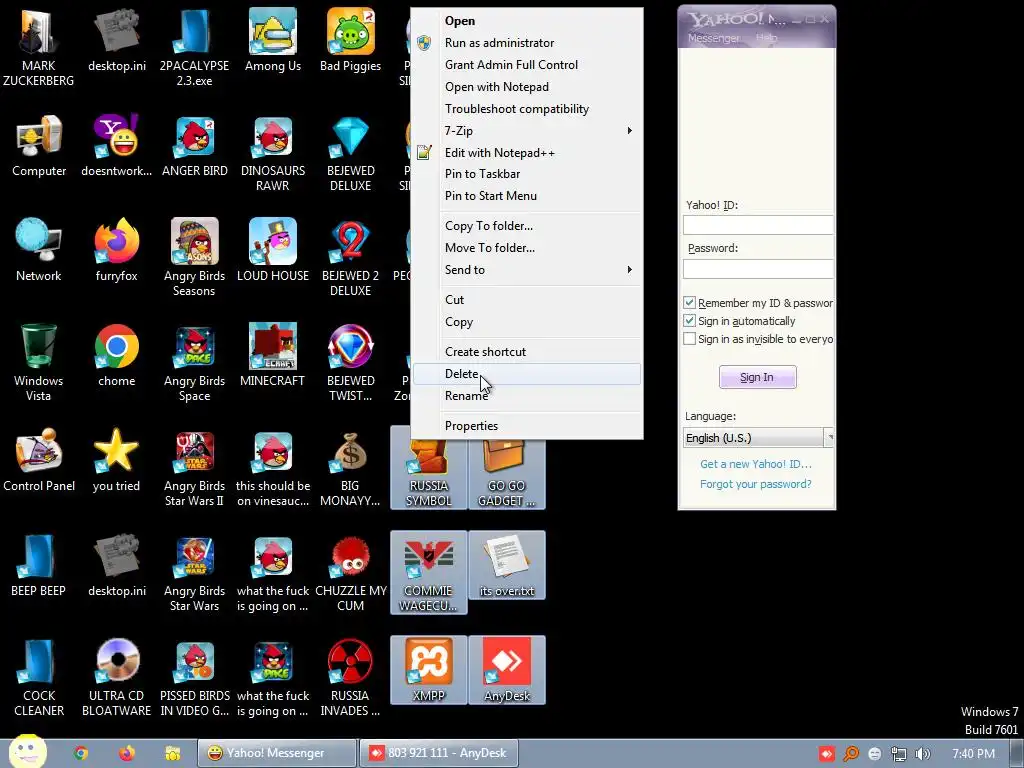Viewport: 1024px width, 768px height.
Task: Click the AnyDesk 803 921 111 taskbar button
Action: (x=438, y=753)
